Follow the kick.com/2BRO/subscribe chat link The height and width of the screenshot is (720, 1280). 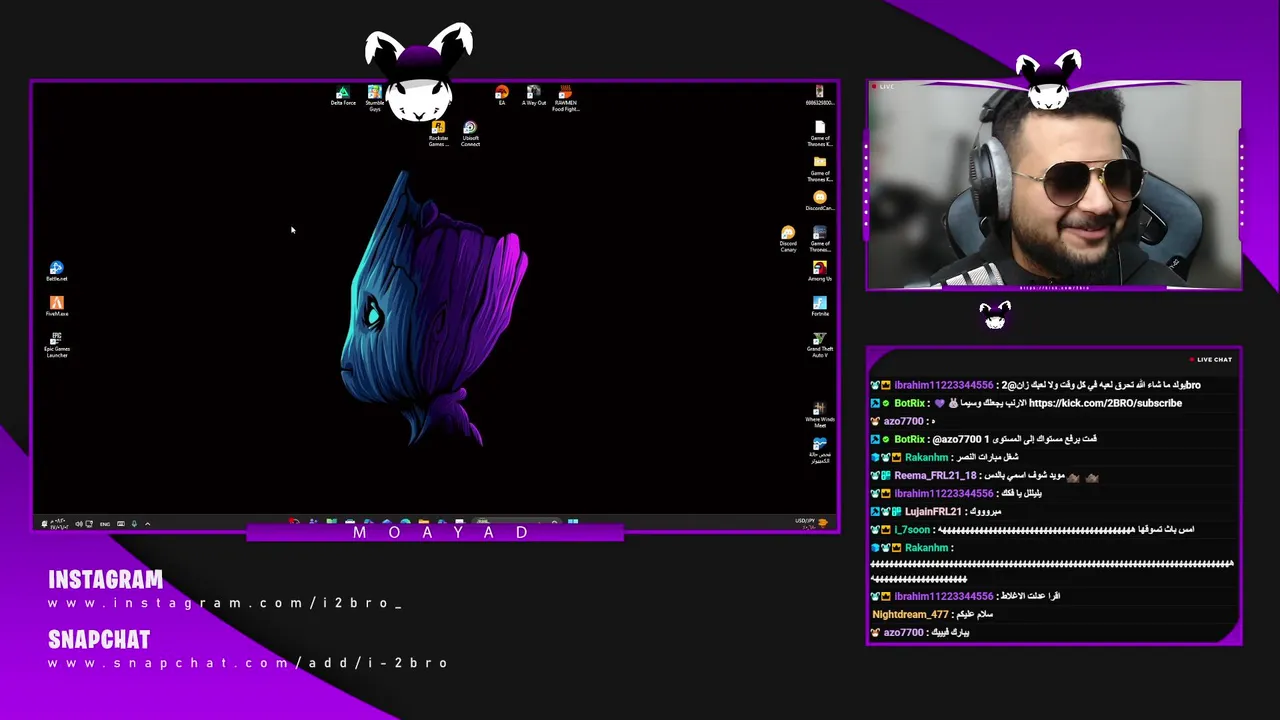coord(1105,403)
